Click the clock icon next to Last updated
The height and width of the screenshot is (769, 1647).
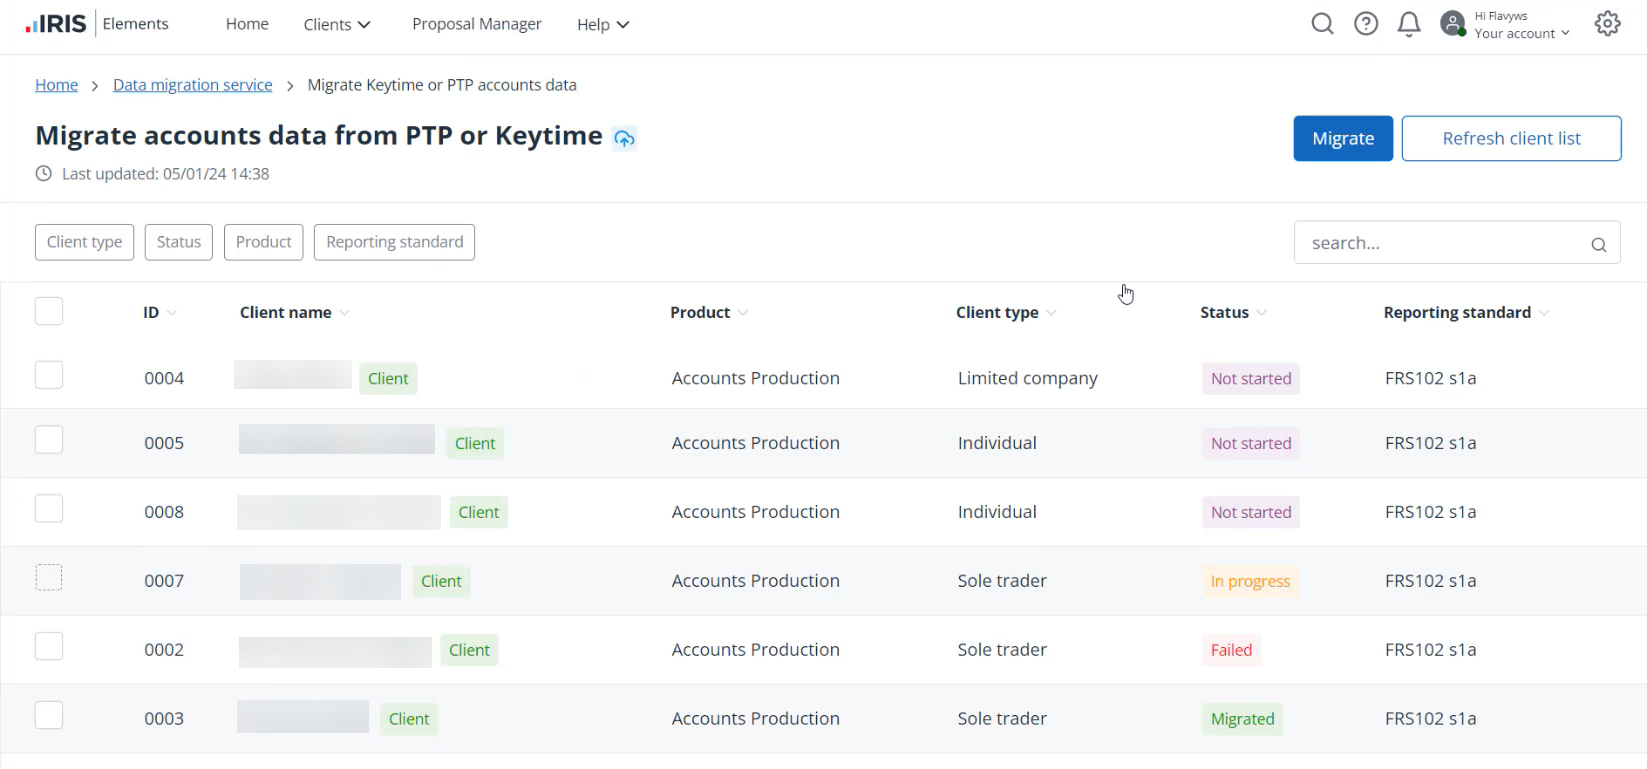click(x=44, y=173)
